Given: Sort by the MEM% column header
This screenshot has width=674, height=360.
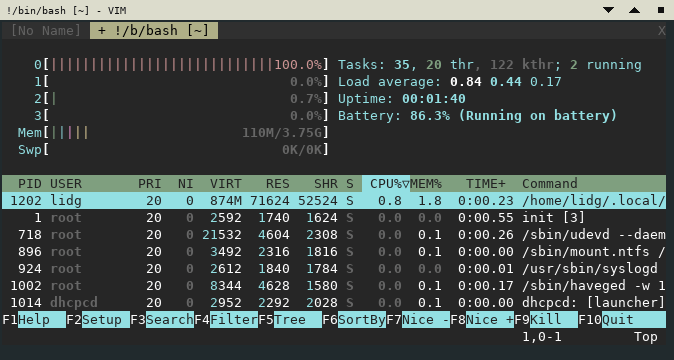Looking at the screenshot, I should (x=426, y=184).
